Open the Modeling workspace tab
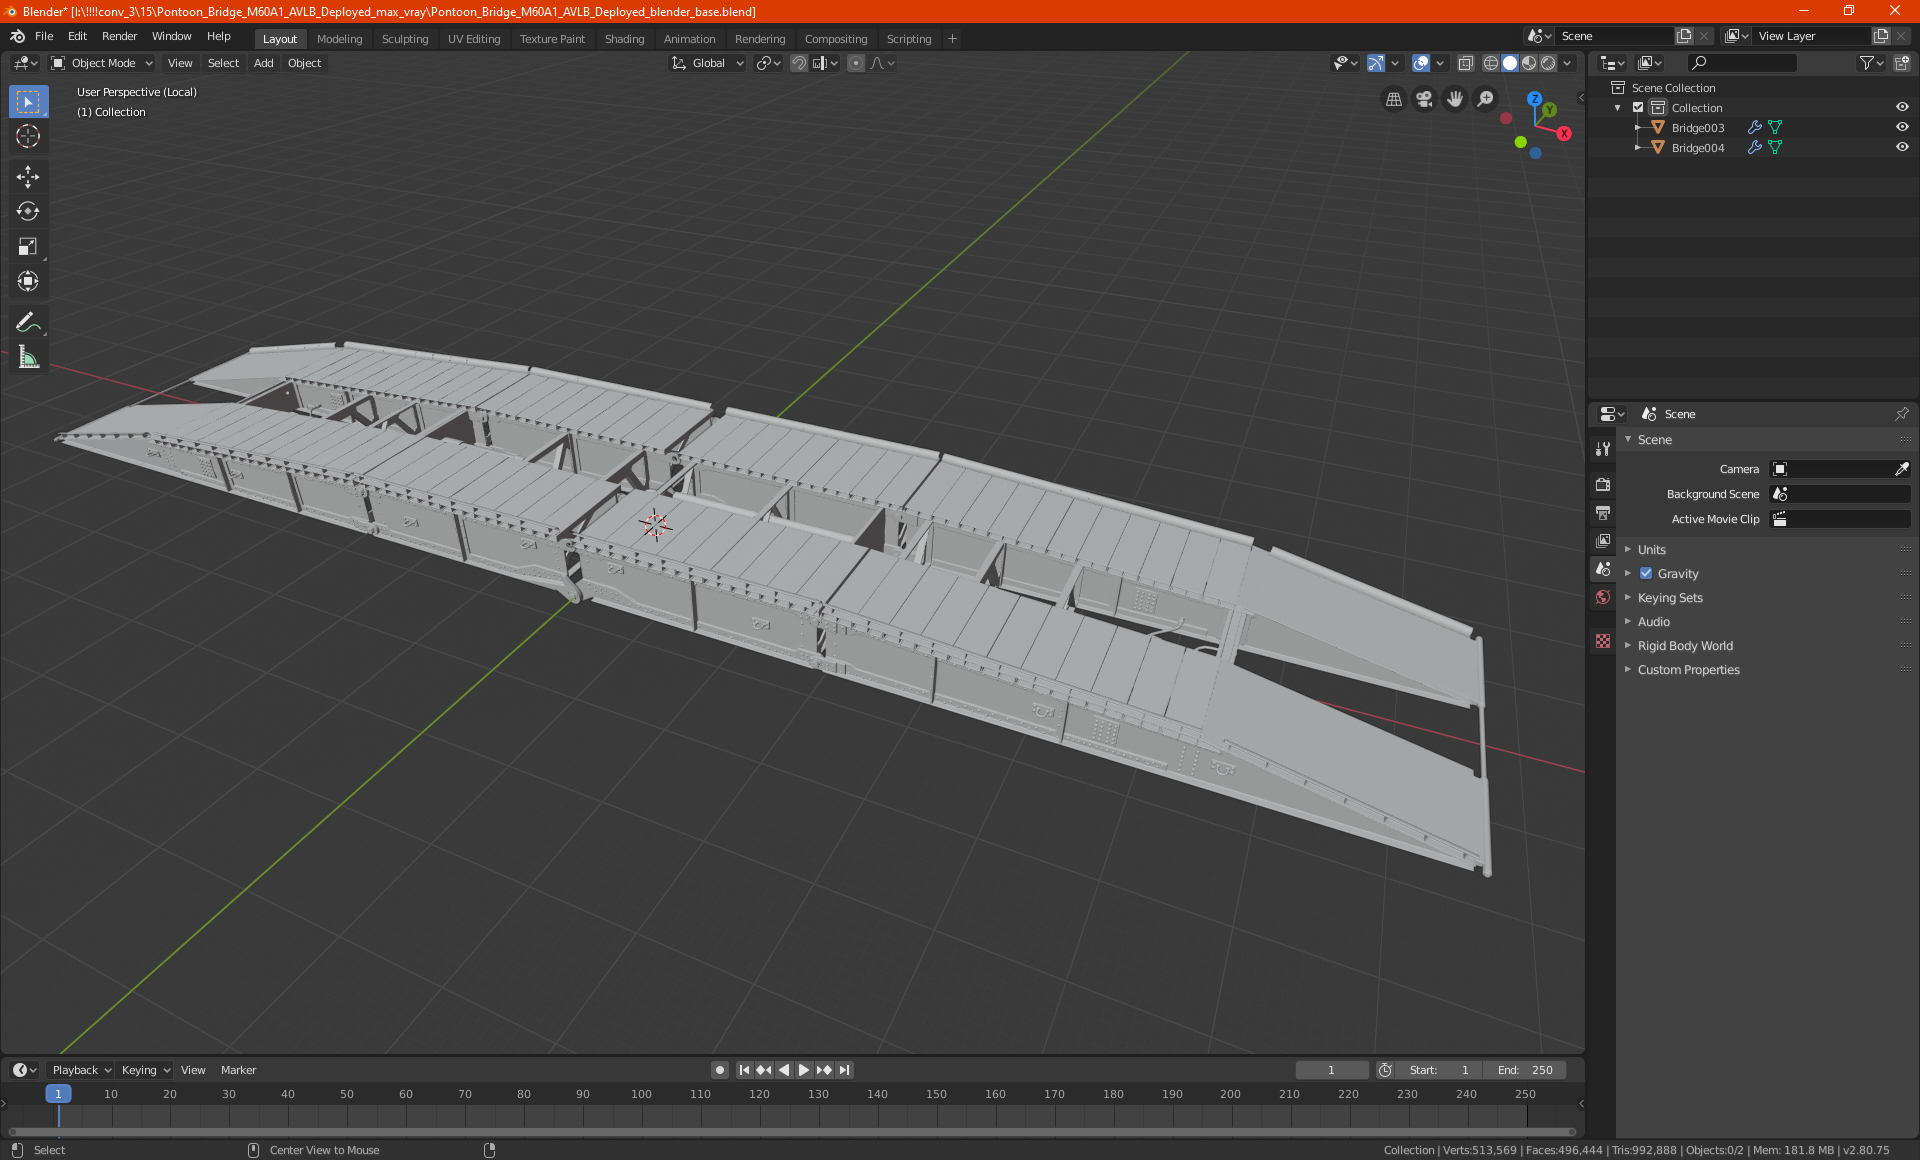The height and width of the screenshot is (1160, 1920). tap(337, 37)
